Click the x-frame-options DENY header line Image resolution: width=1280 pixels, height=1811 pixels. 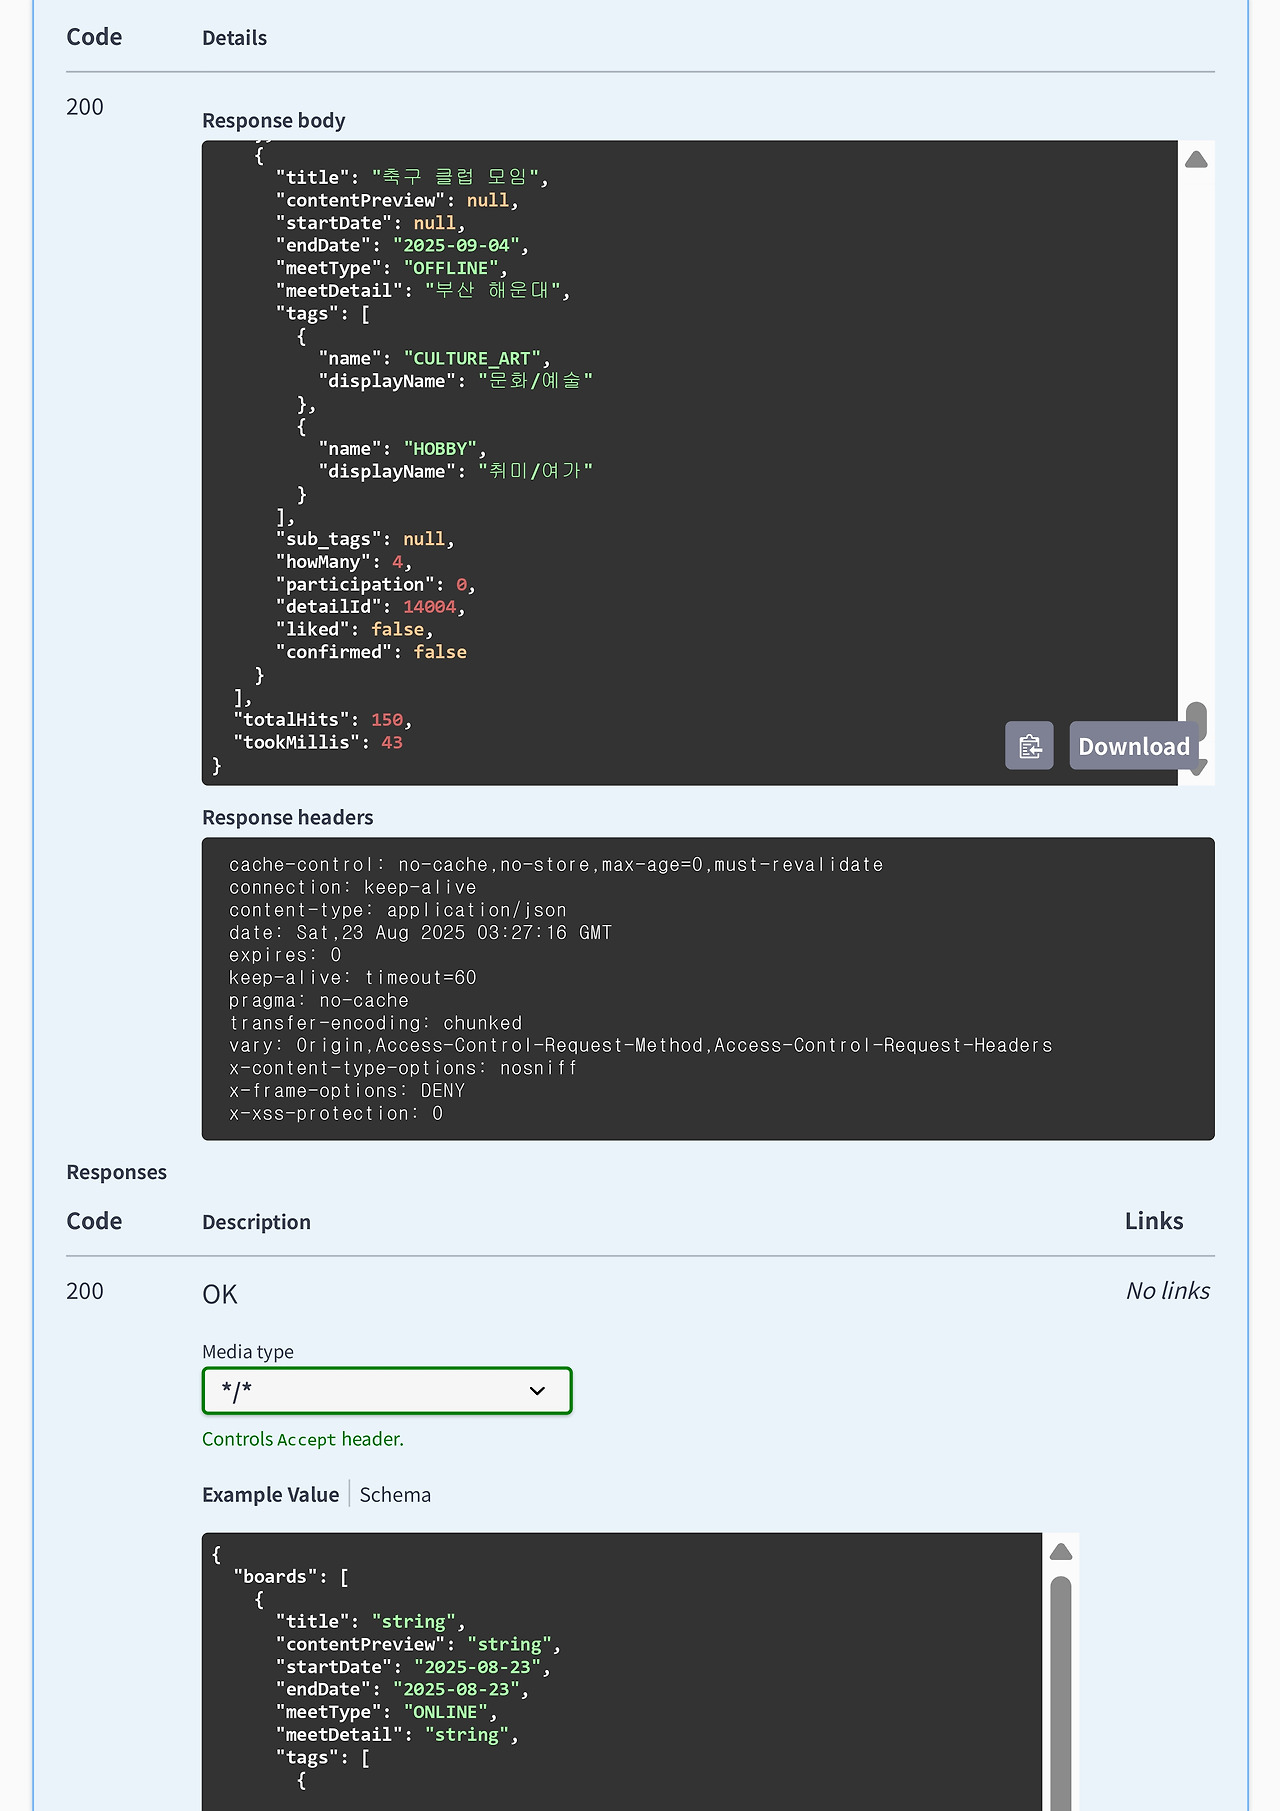346,1091
